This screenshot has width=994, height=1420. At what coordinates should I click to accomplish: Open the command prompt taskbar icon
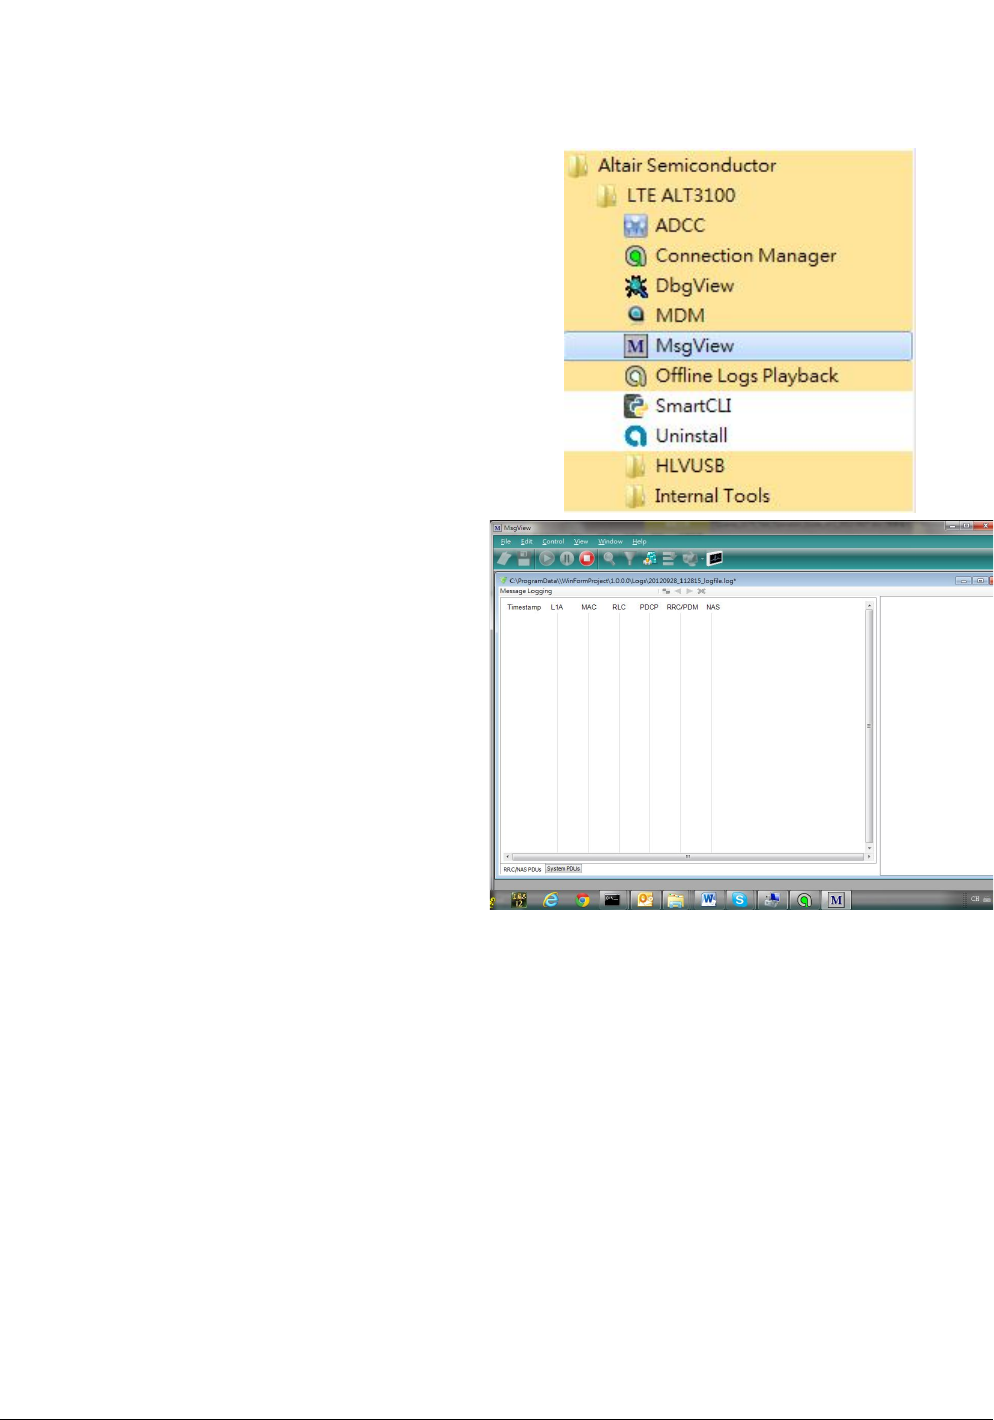pyautogui.click(x=613, y=900)
